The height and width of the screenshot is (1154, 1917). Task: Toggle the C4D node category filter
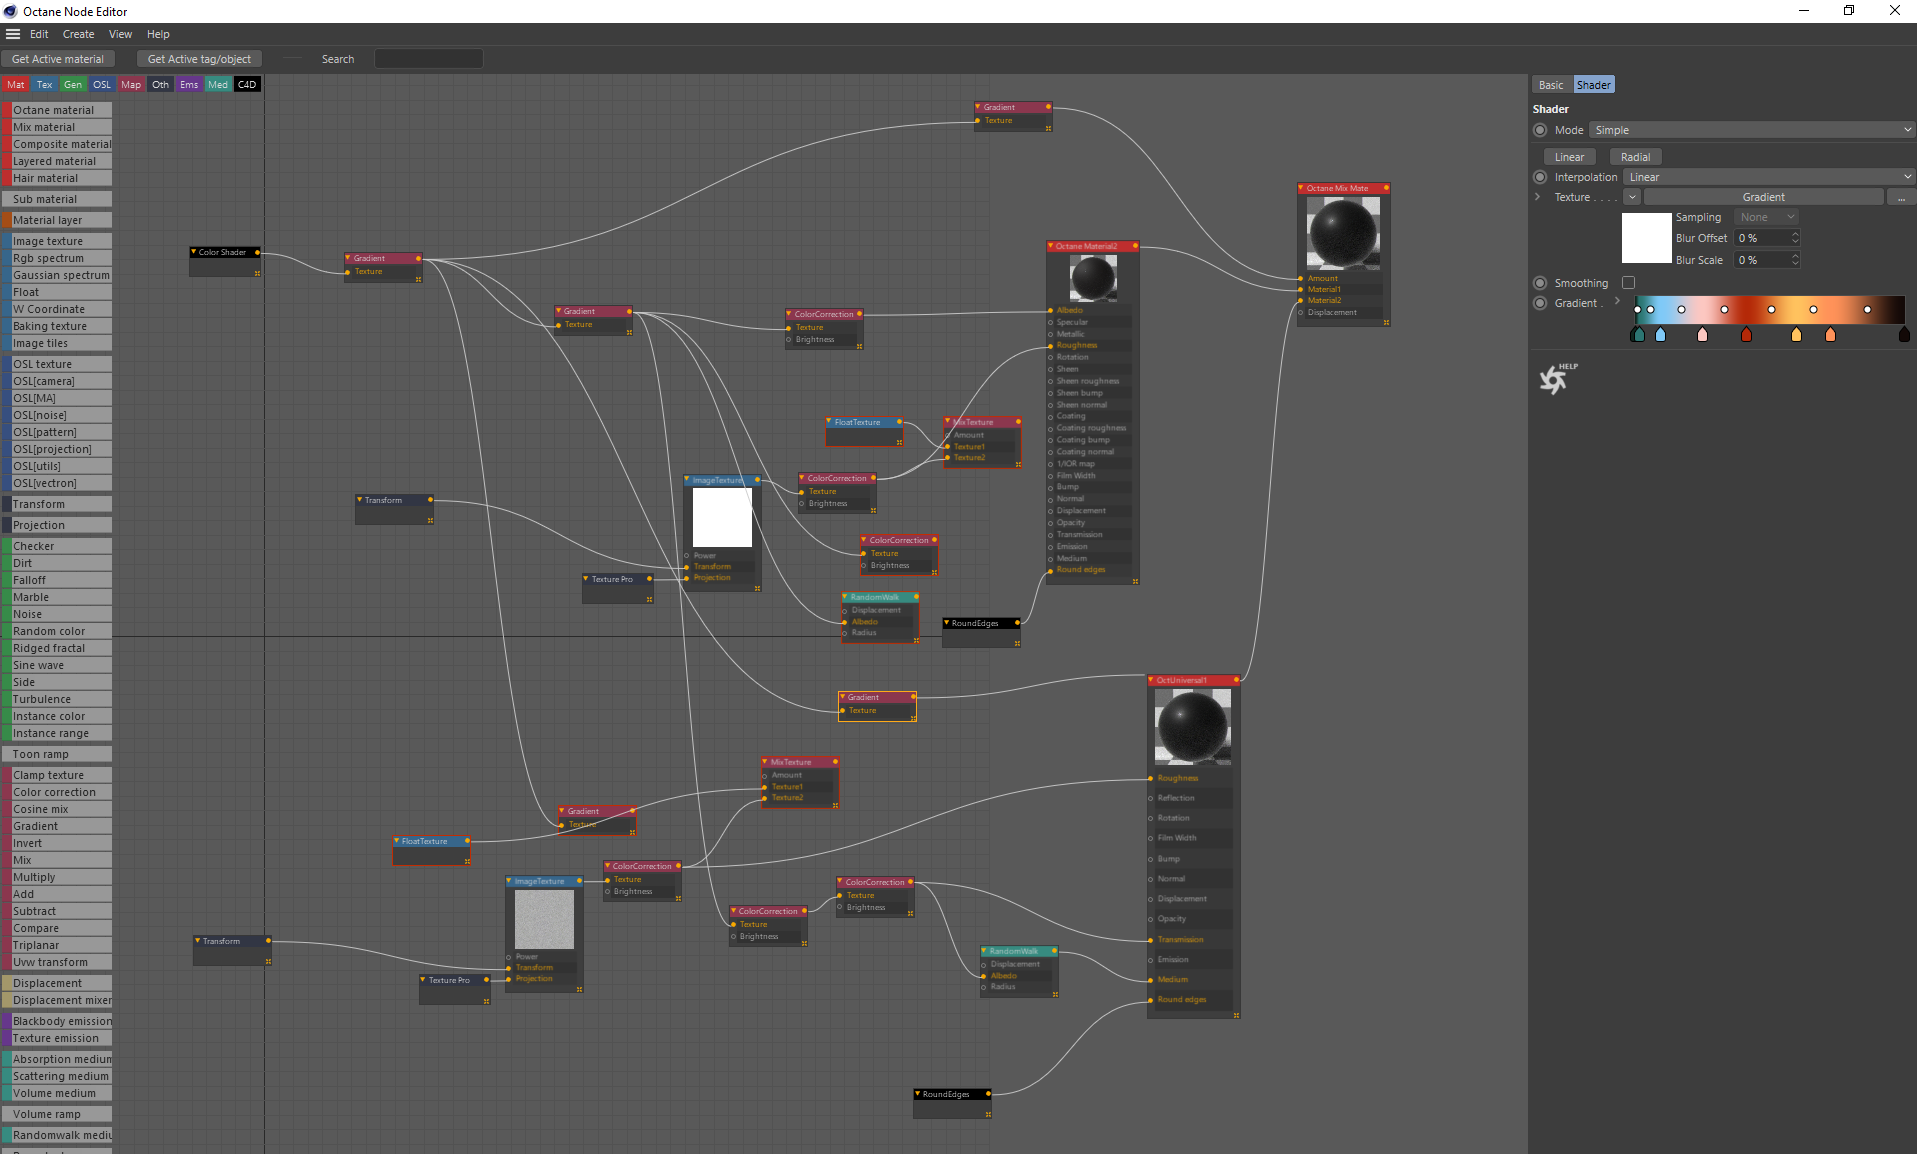247,85
